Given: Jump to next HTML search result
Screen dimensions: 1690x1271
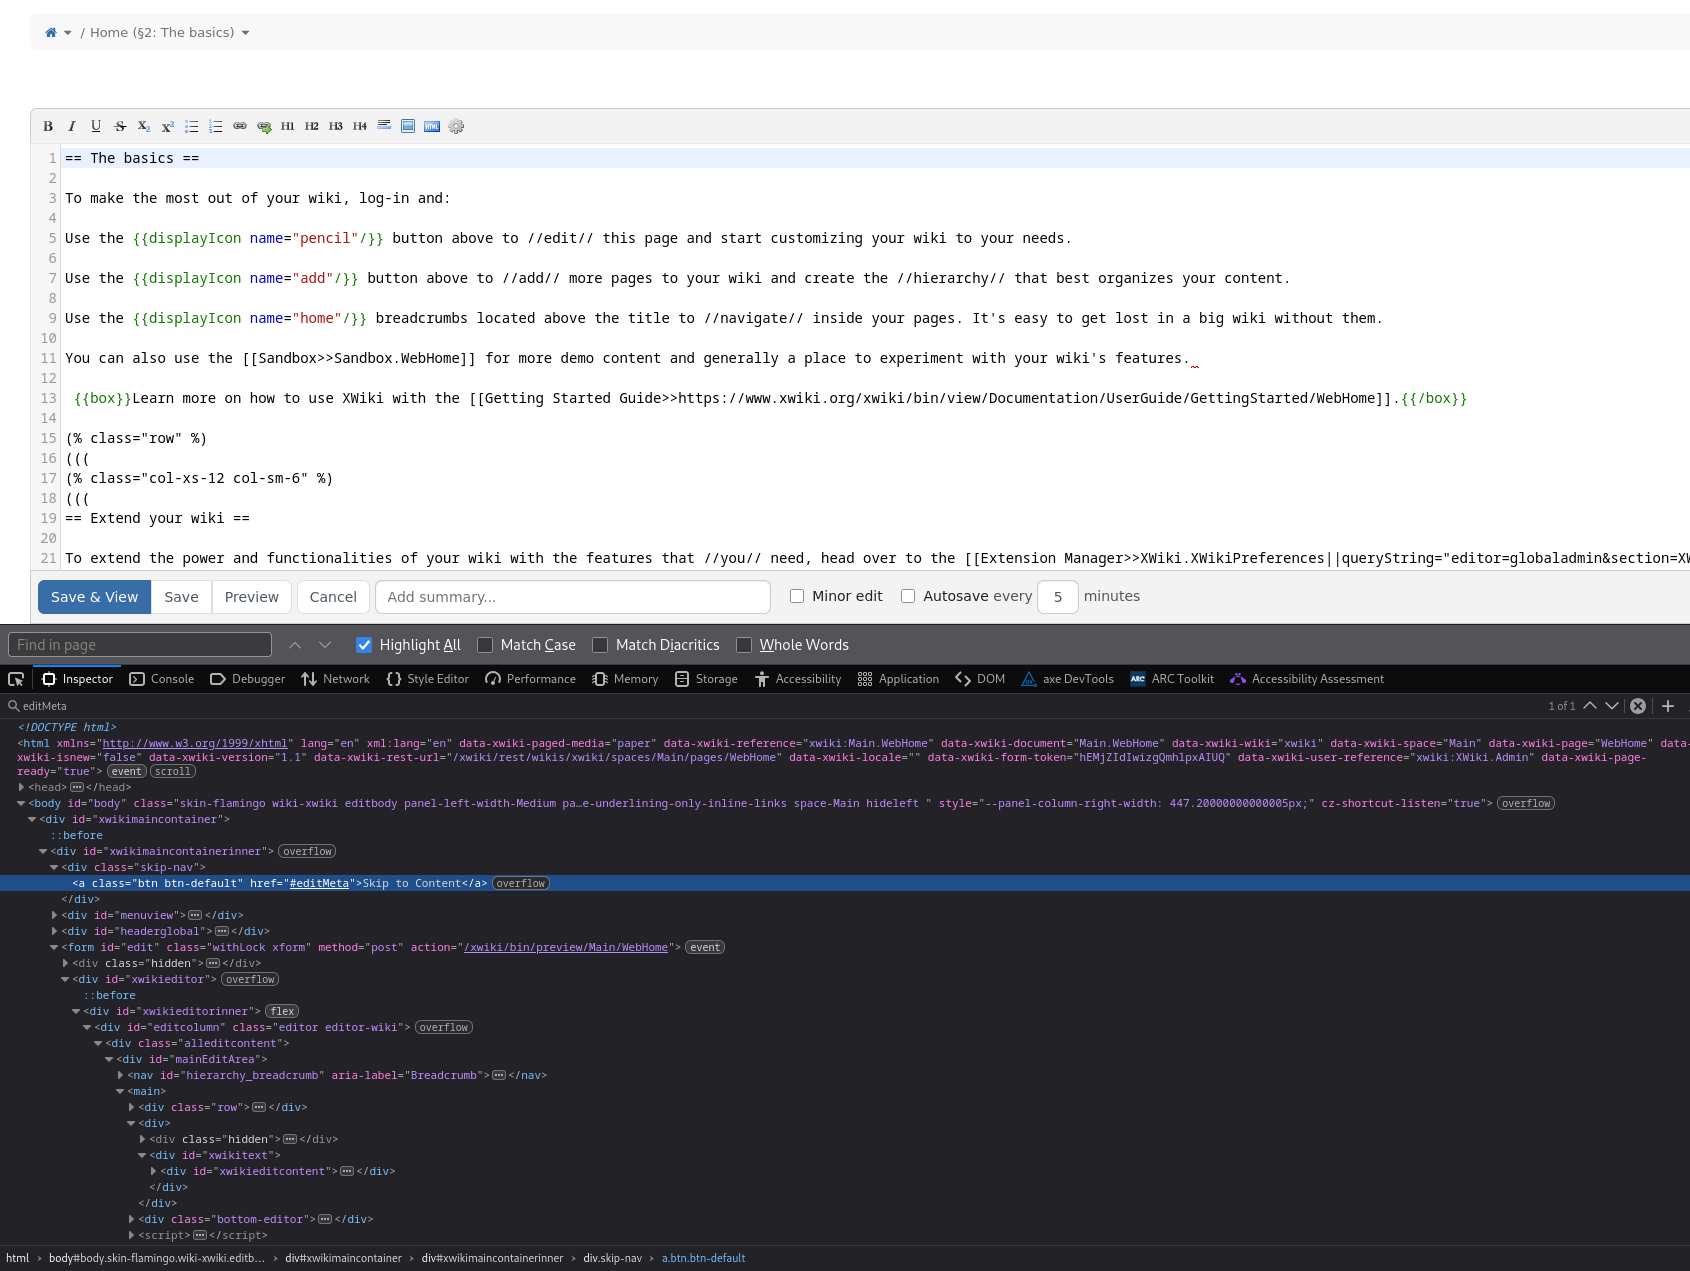Looking at the screenshot, I should tap(1612, 706).
